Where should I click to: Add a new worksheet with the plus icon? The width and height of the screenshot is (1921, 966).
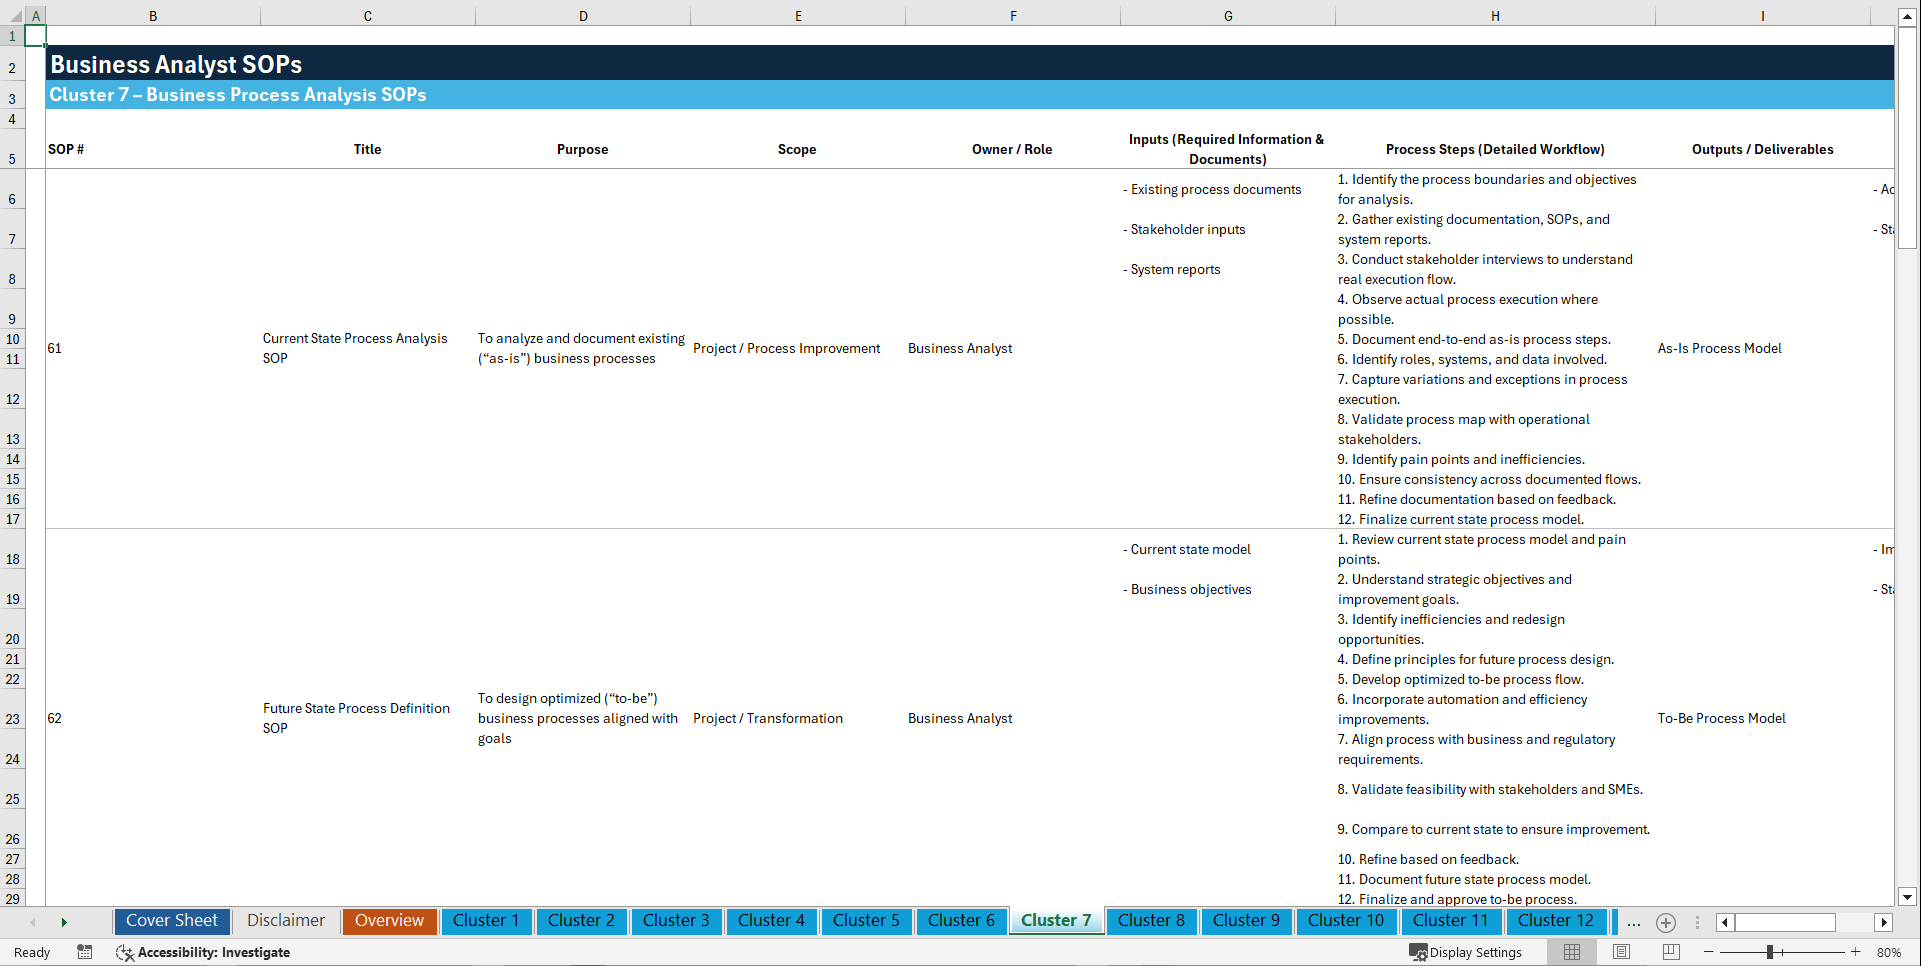click(1665, 922)
